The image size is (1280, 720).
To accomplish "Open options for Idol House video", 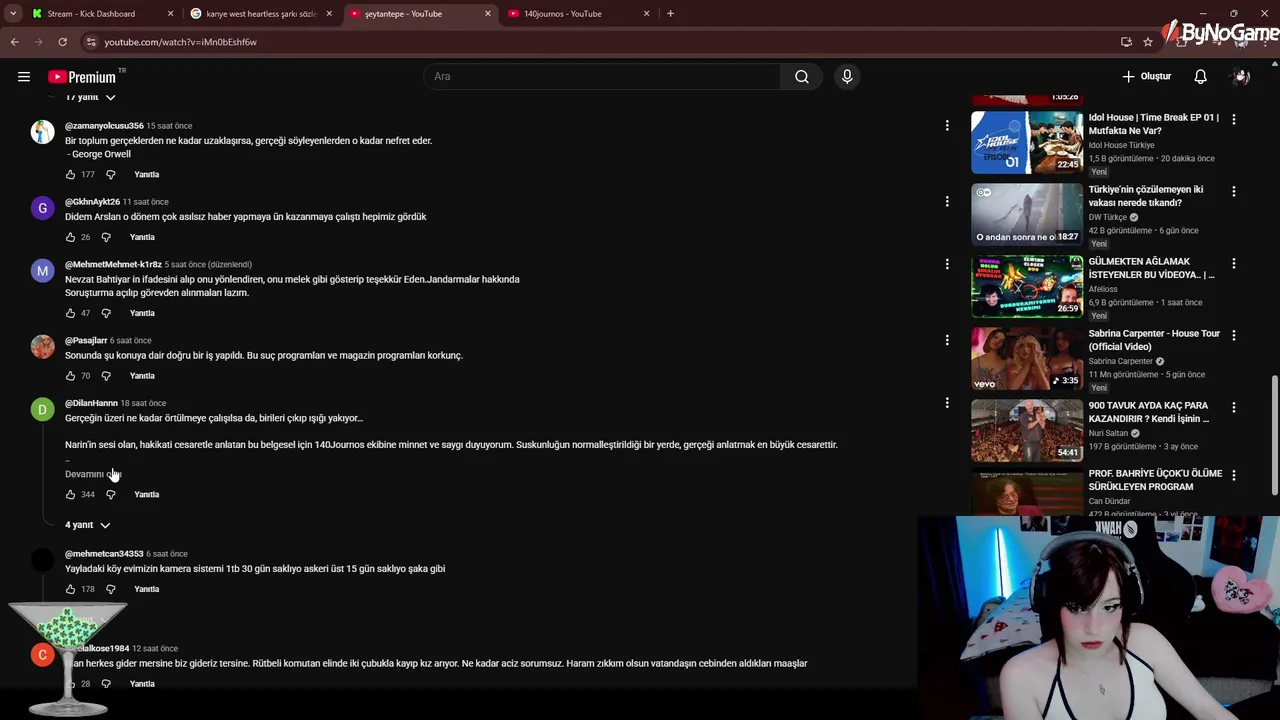I will (x=1233, y=119).
